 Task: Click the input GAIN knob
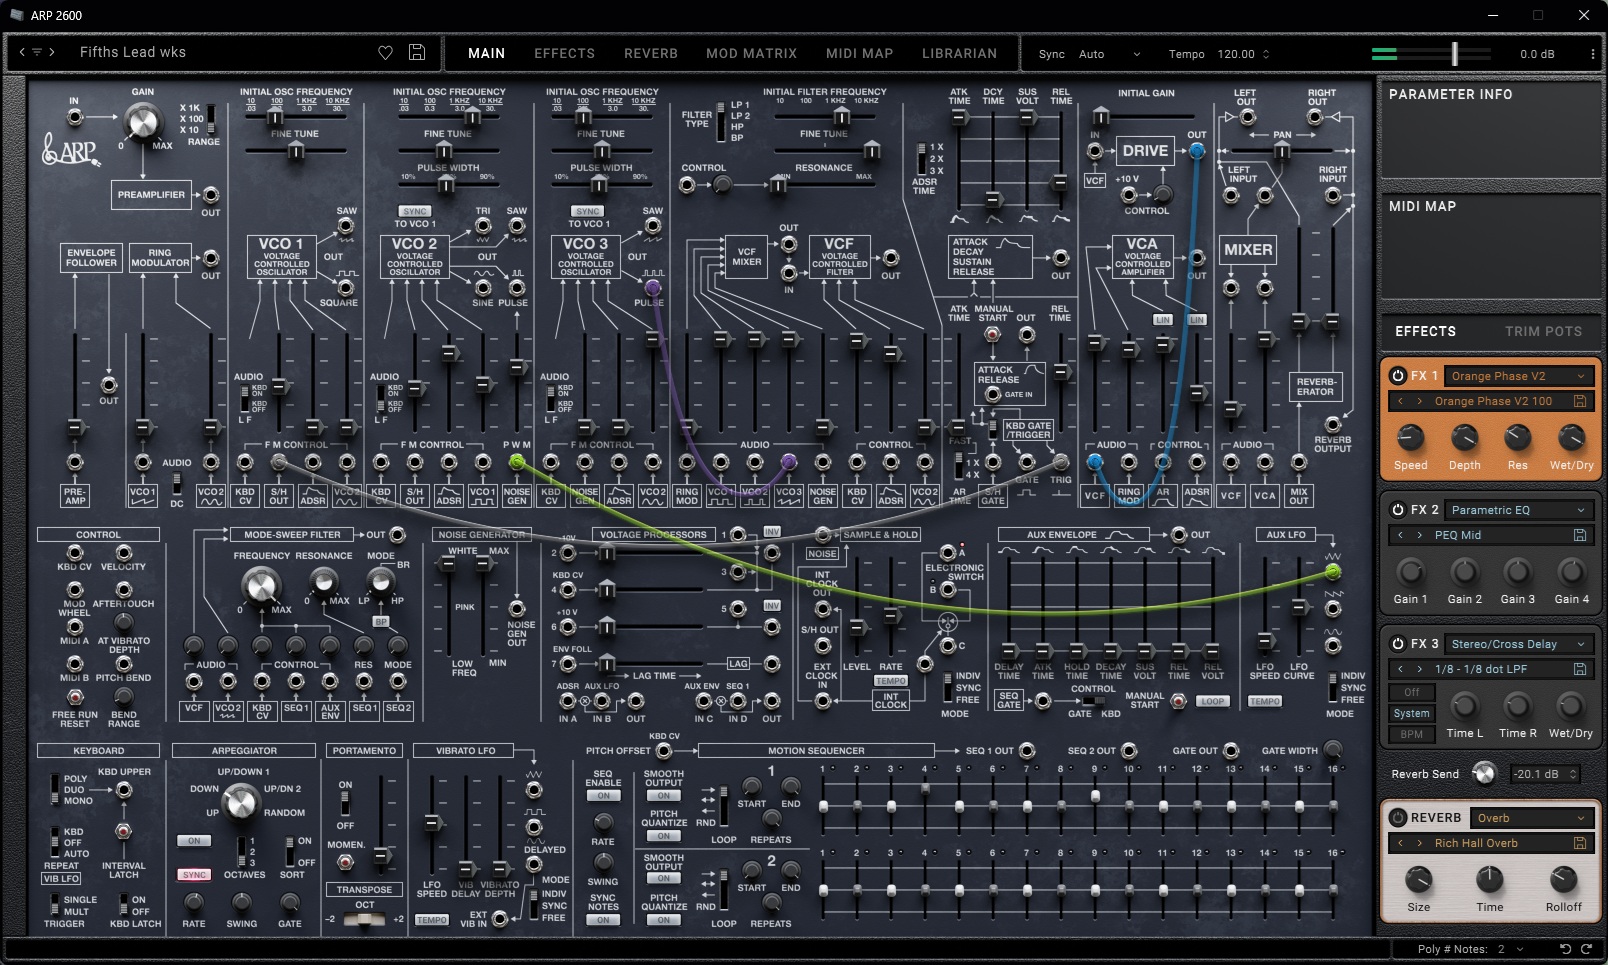click(x=142, y=123)
